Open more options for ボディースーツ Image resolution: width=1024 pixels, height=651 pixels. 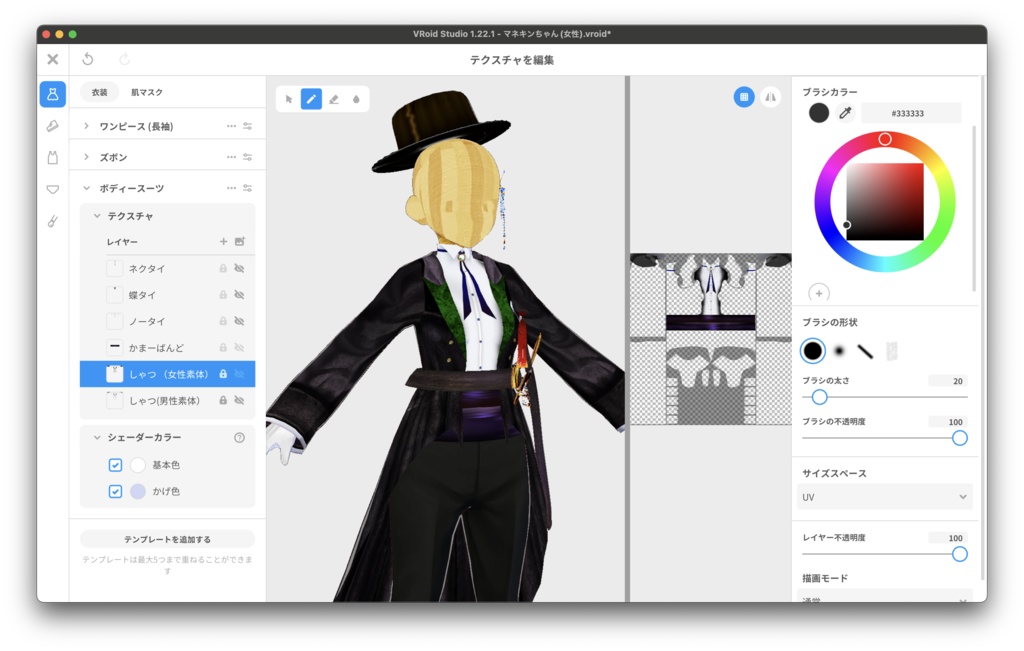click(x=231, y=188)
